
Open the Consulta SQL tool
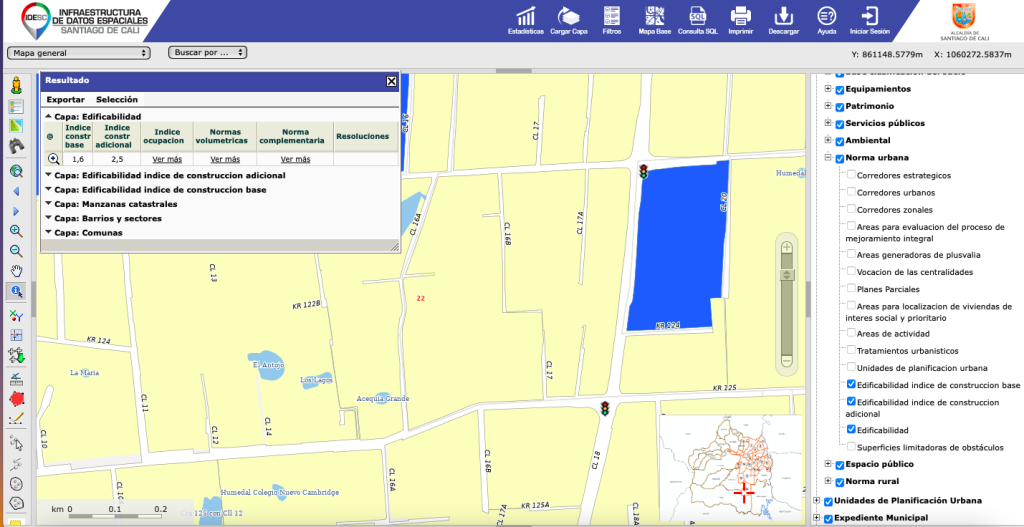click(697, 20)
